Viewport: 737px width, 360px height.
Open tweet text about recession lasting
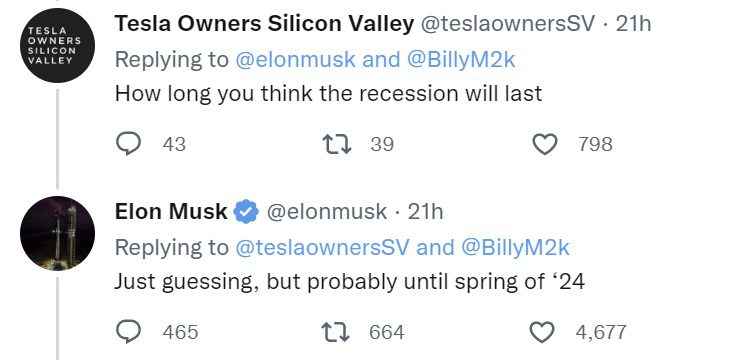coord(329,94)
